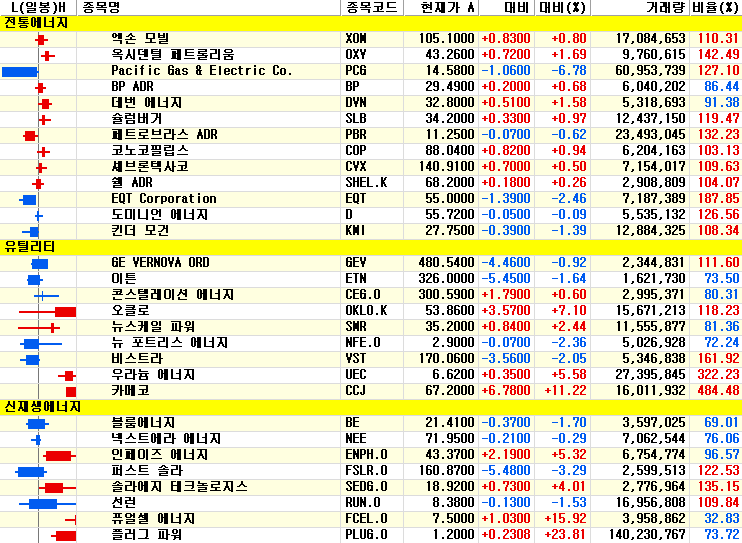Click the candlestick for 이튼
Image resolution: width=742 pixels, height=543 pixels.
35,280
